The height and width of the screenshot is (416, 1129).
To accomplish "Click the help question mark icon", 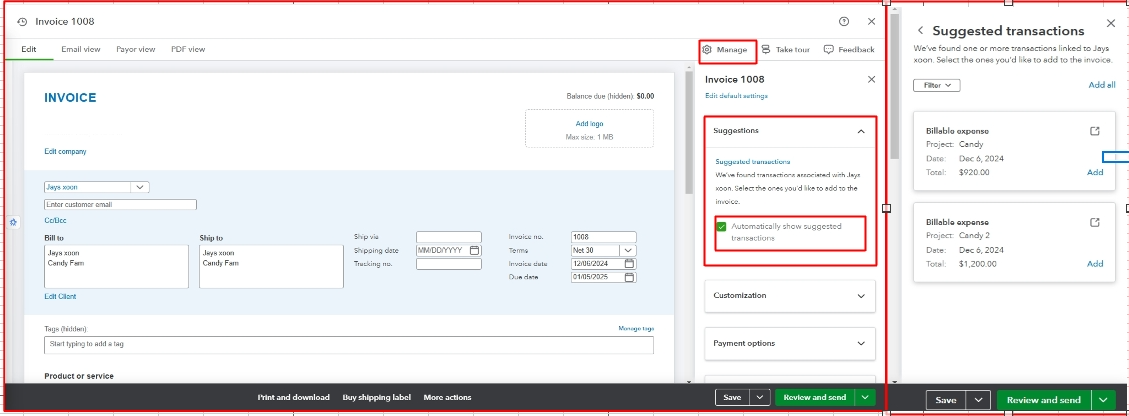I will tap(844, 22).
